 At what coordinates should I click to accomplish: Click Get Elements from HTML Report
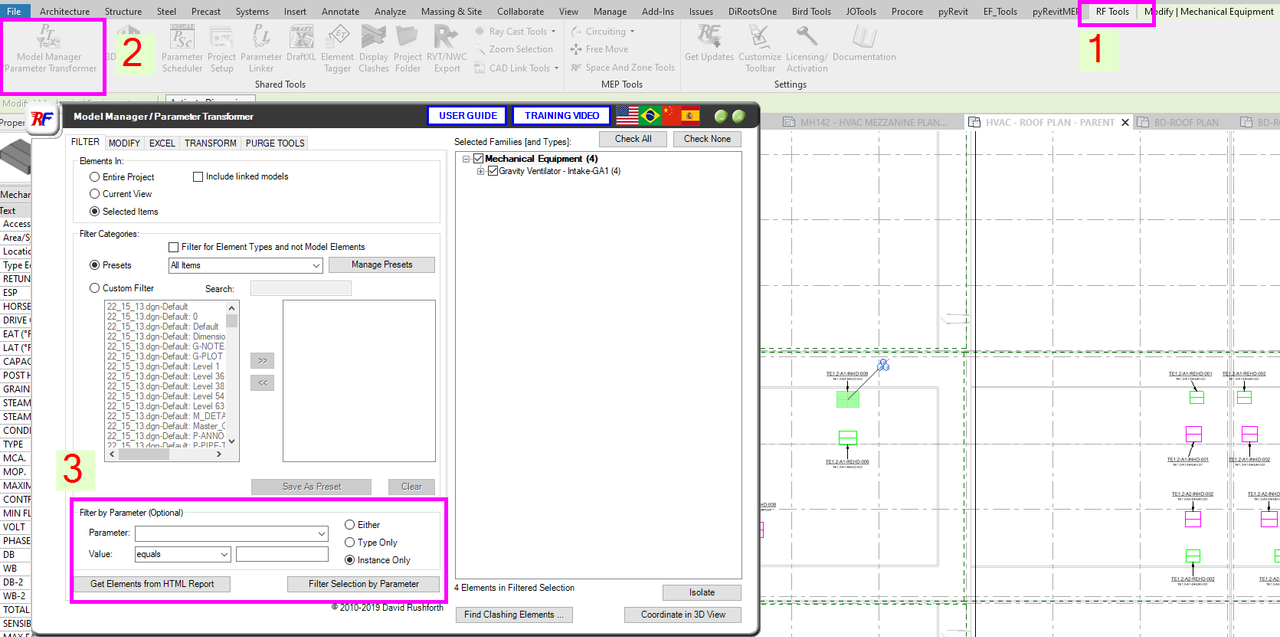click(x=152, y=584)
